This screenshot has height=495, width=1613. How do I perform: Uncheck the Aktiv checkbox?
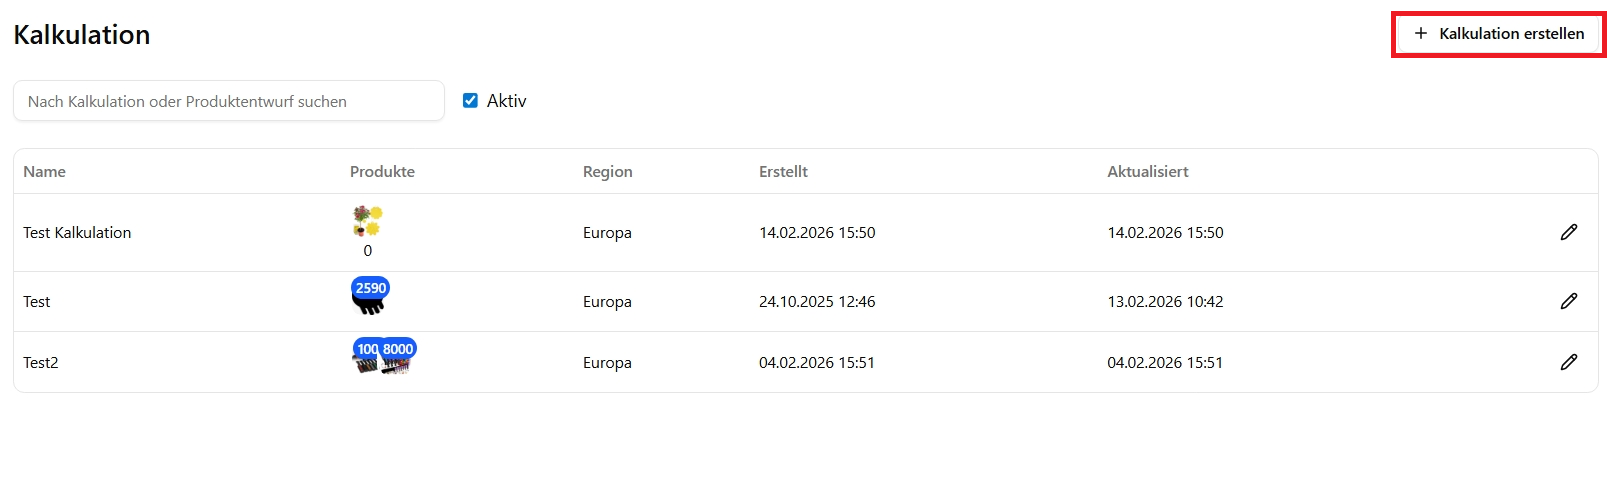click(x=470, y=100)
